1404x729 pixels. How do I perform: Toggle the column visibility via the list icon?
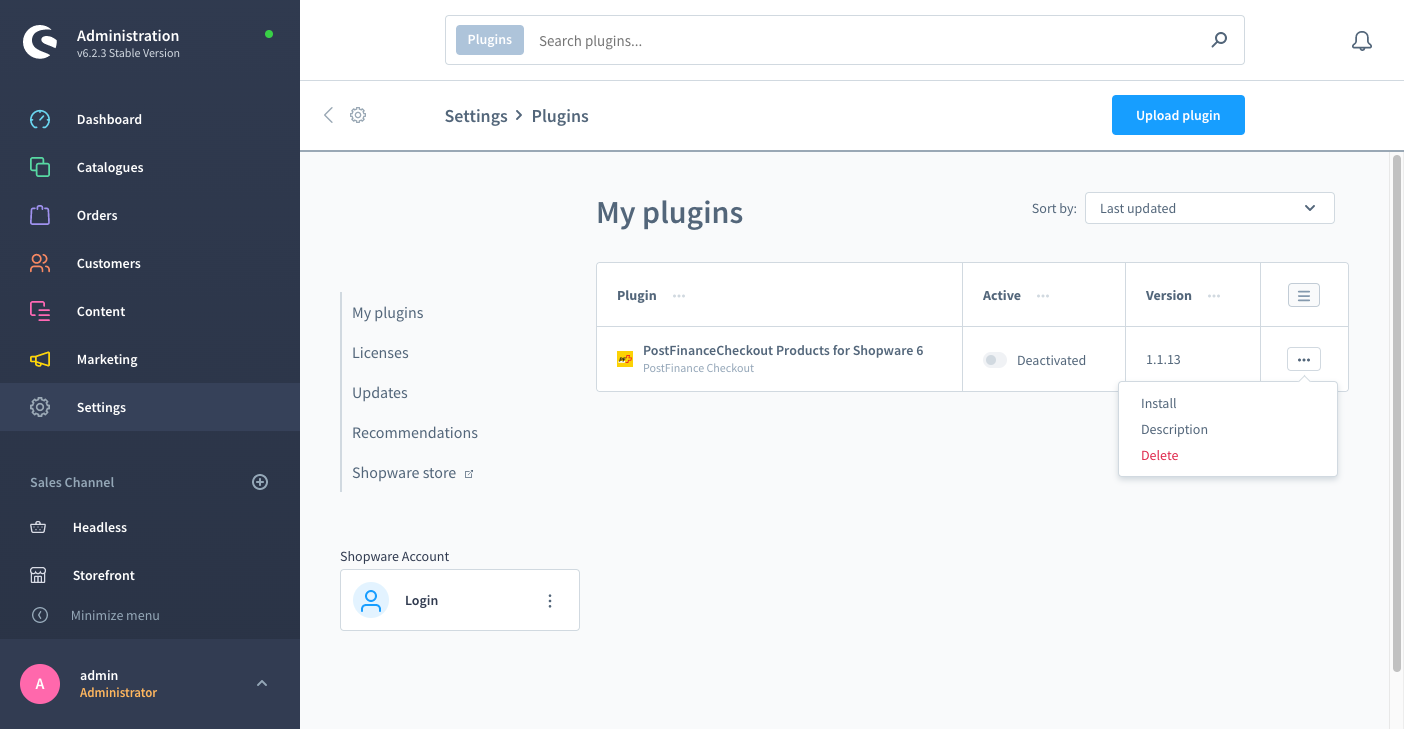pyautogui.click(x=1303, y=295)
